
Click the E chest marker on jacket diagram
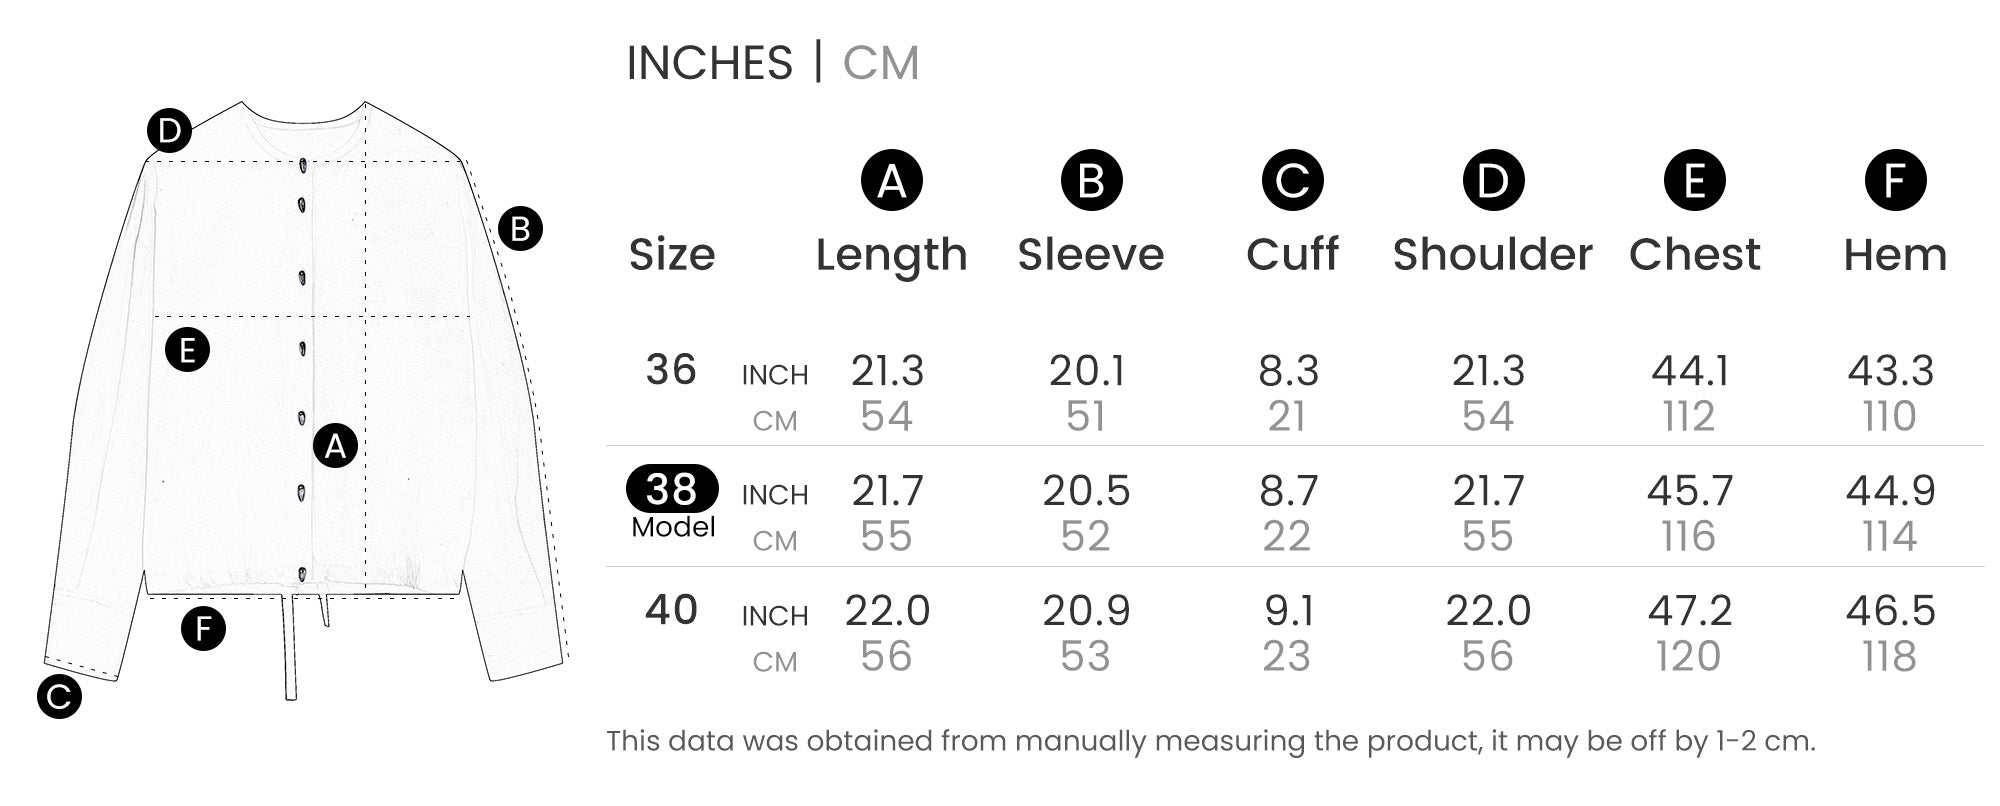coord(187,350)
